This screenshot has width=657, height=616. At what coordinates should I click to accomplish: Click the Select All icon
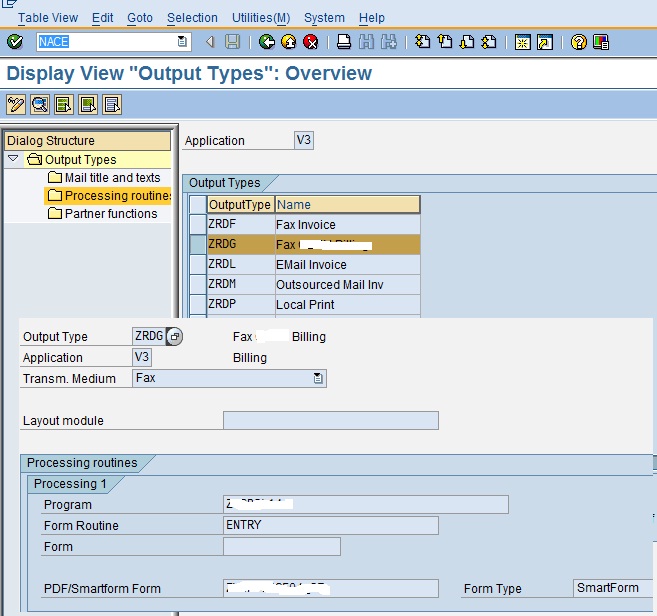click(64, 104)
